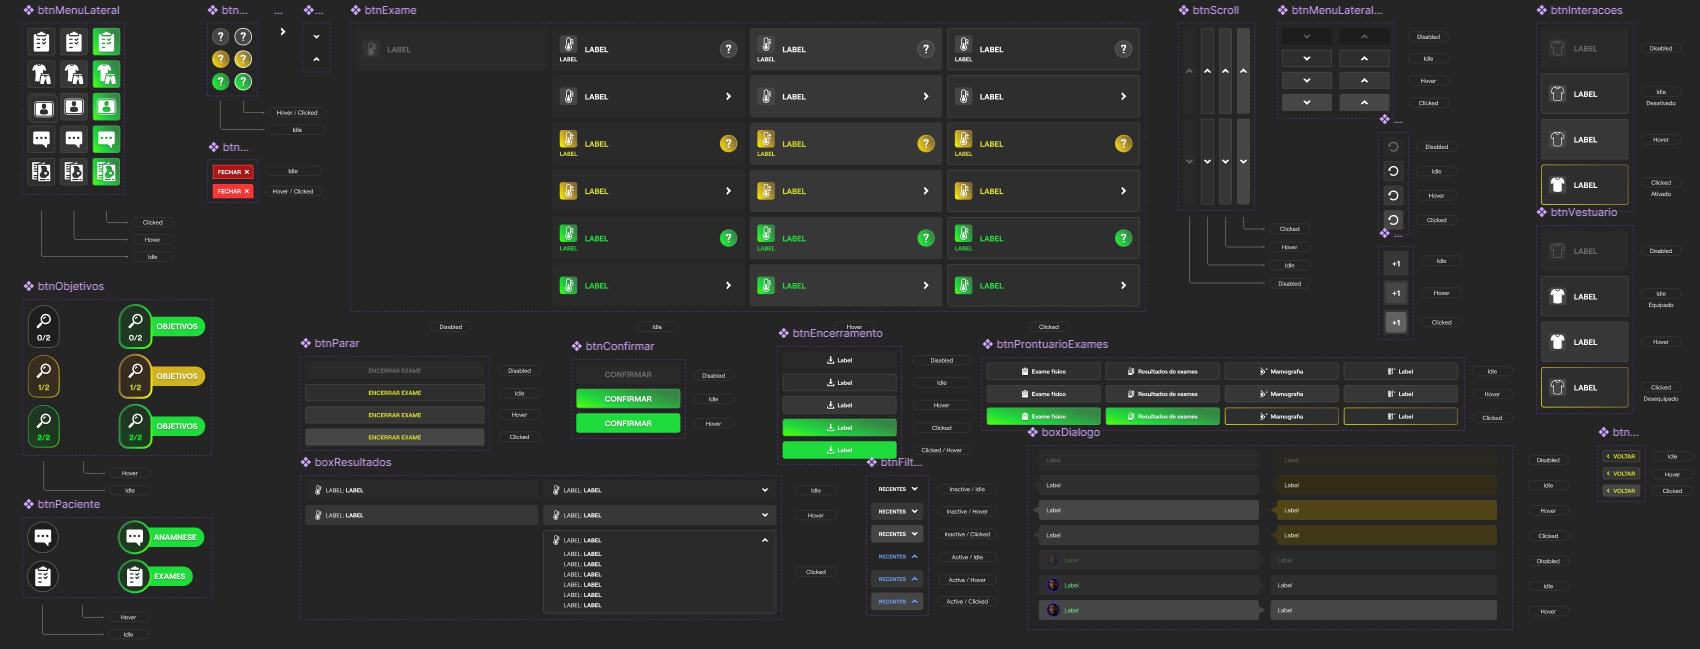Collapse expanded boxResultados list via its up chevron
The image size is (1700, 649).
coord(765,540)
